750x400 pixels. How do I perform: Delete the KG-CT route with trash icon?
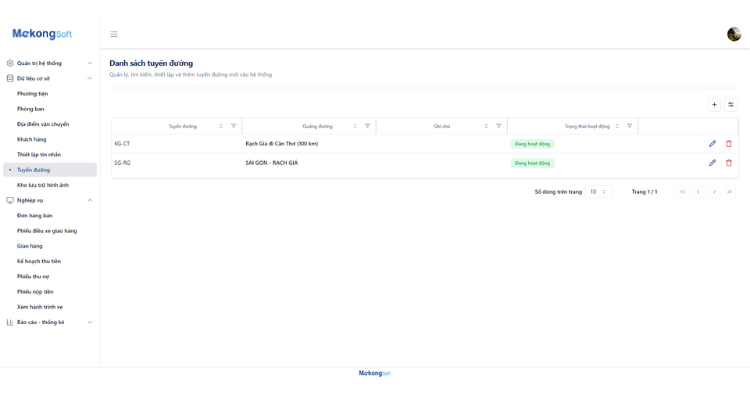pyautogui.click(x=728, y=144)
